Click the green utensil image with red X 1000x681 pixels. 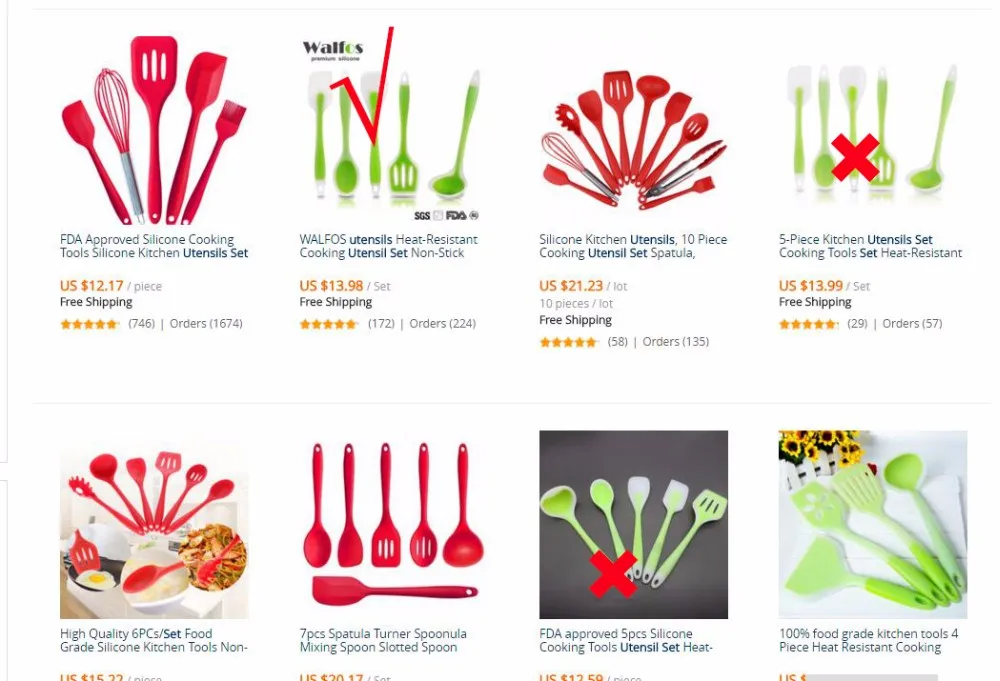[x=872, y=130]
